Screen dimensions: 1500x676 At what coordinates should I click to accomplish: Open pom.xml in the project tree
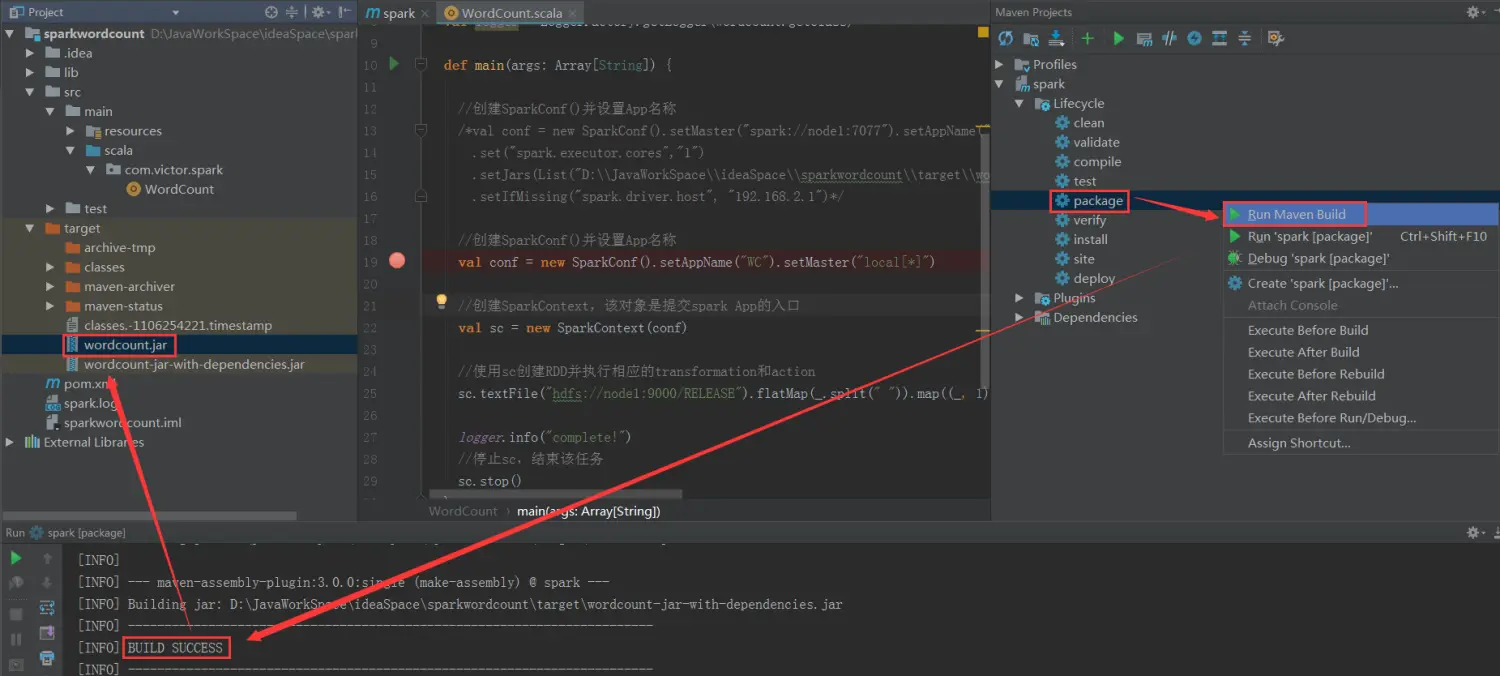click(x=82, y=384)
